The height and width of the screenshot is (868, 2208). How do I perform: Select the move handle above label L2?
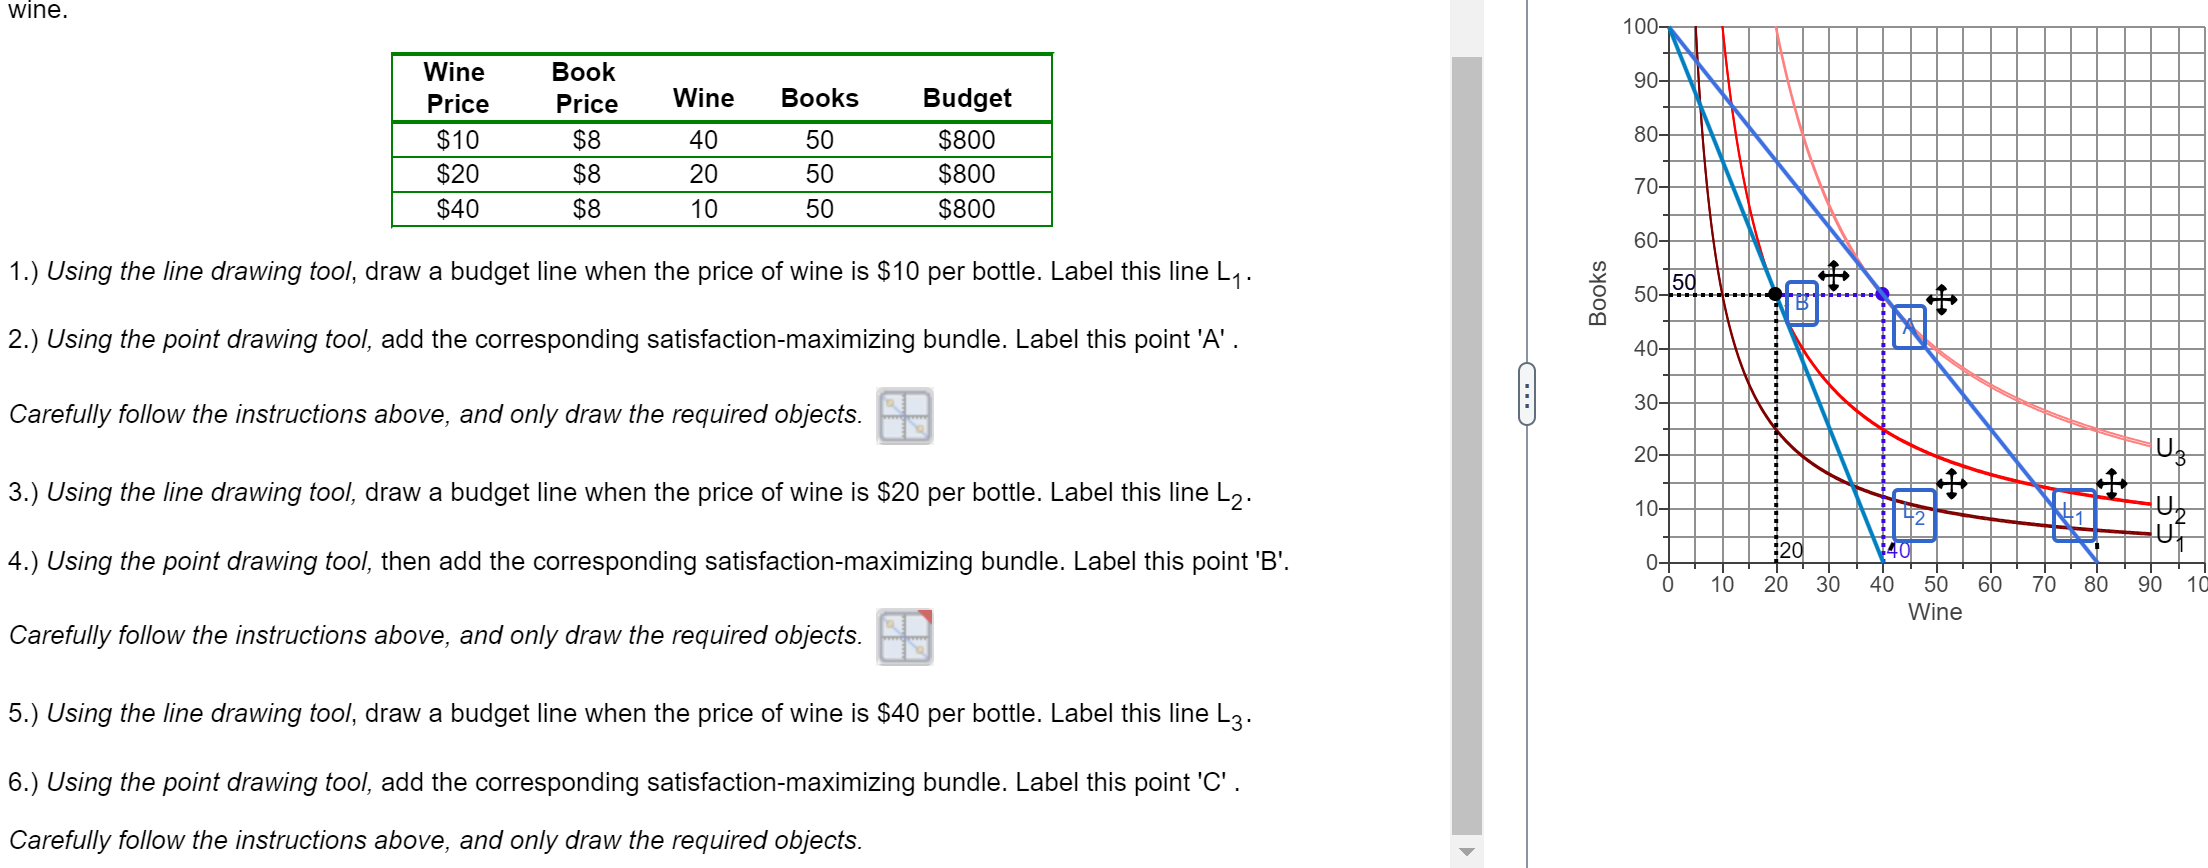[1952, 483]
